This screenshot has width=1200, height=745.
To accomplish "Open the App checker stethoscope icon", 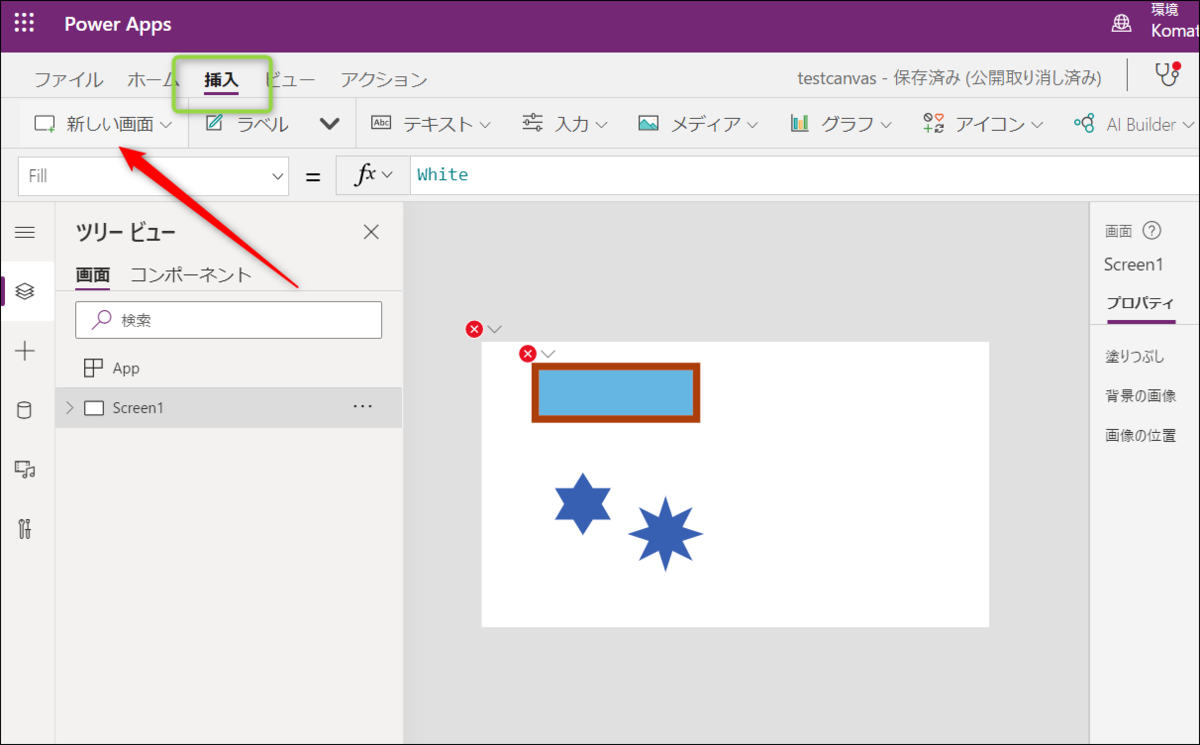I will (1167, 75).
